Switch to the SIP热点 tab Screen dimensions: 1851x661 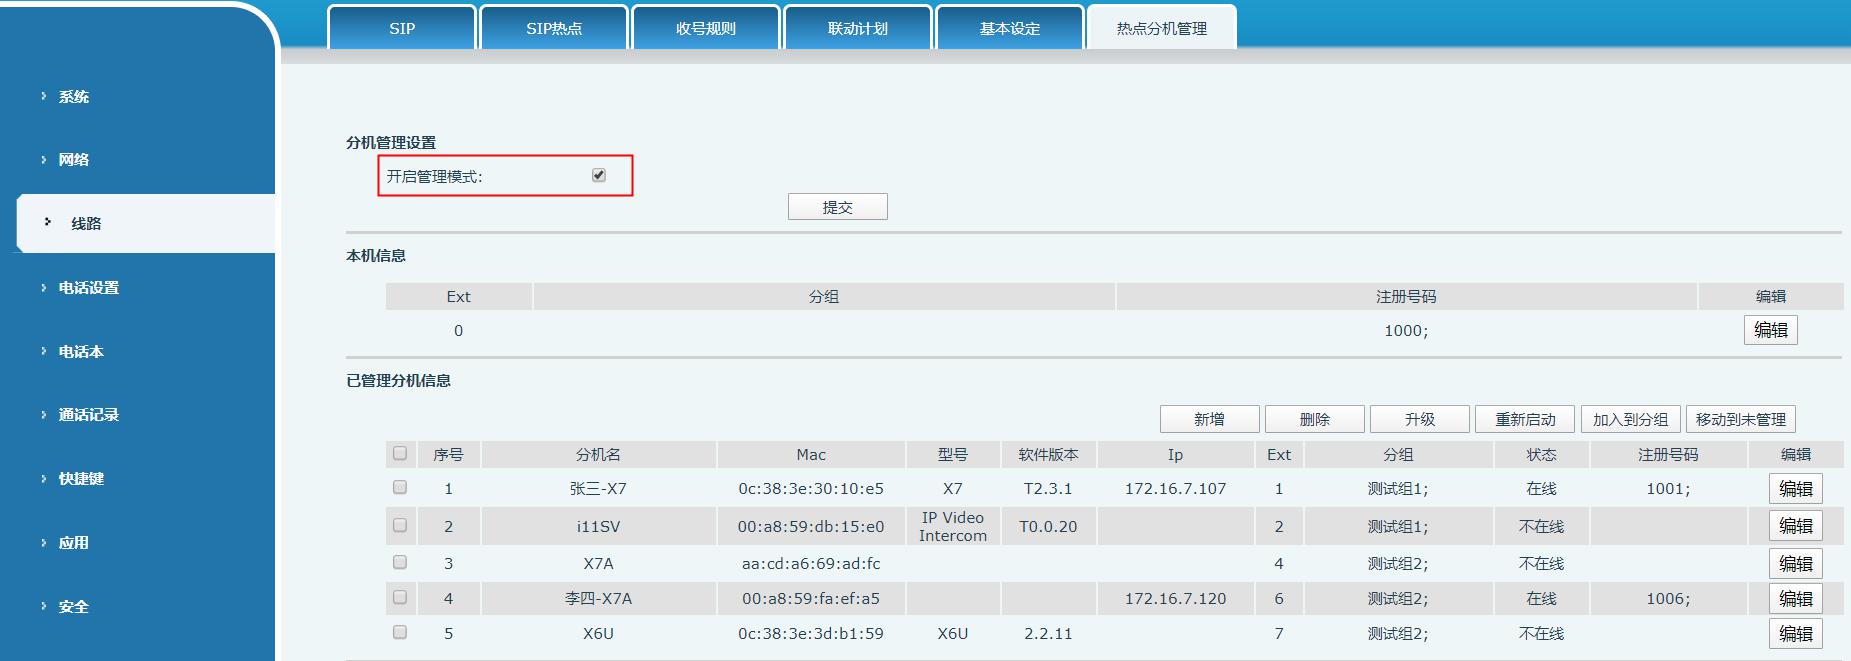[554, 28]
